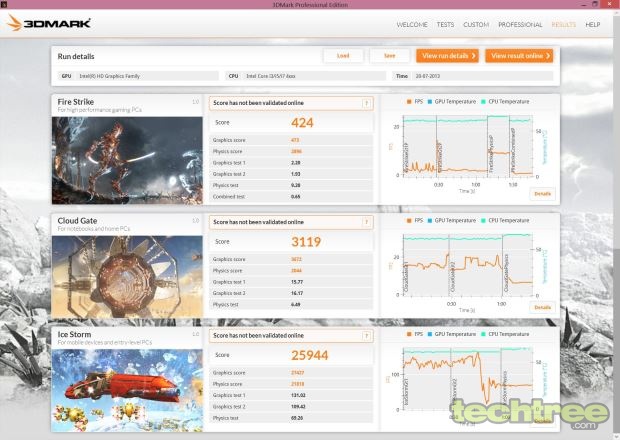Minimize the 3DMark window
This screenshot has width=620, height=440.
click(584, 4)
